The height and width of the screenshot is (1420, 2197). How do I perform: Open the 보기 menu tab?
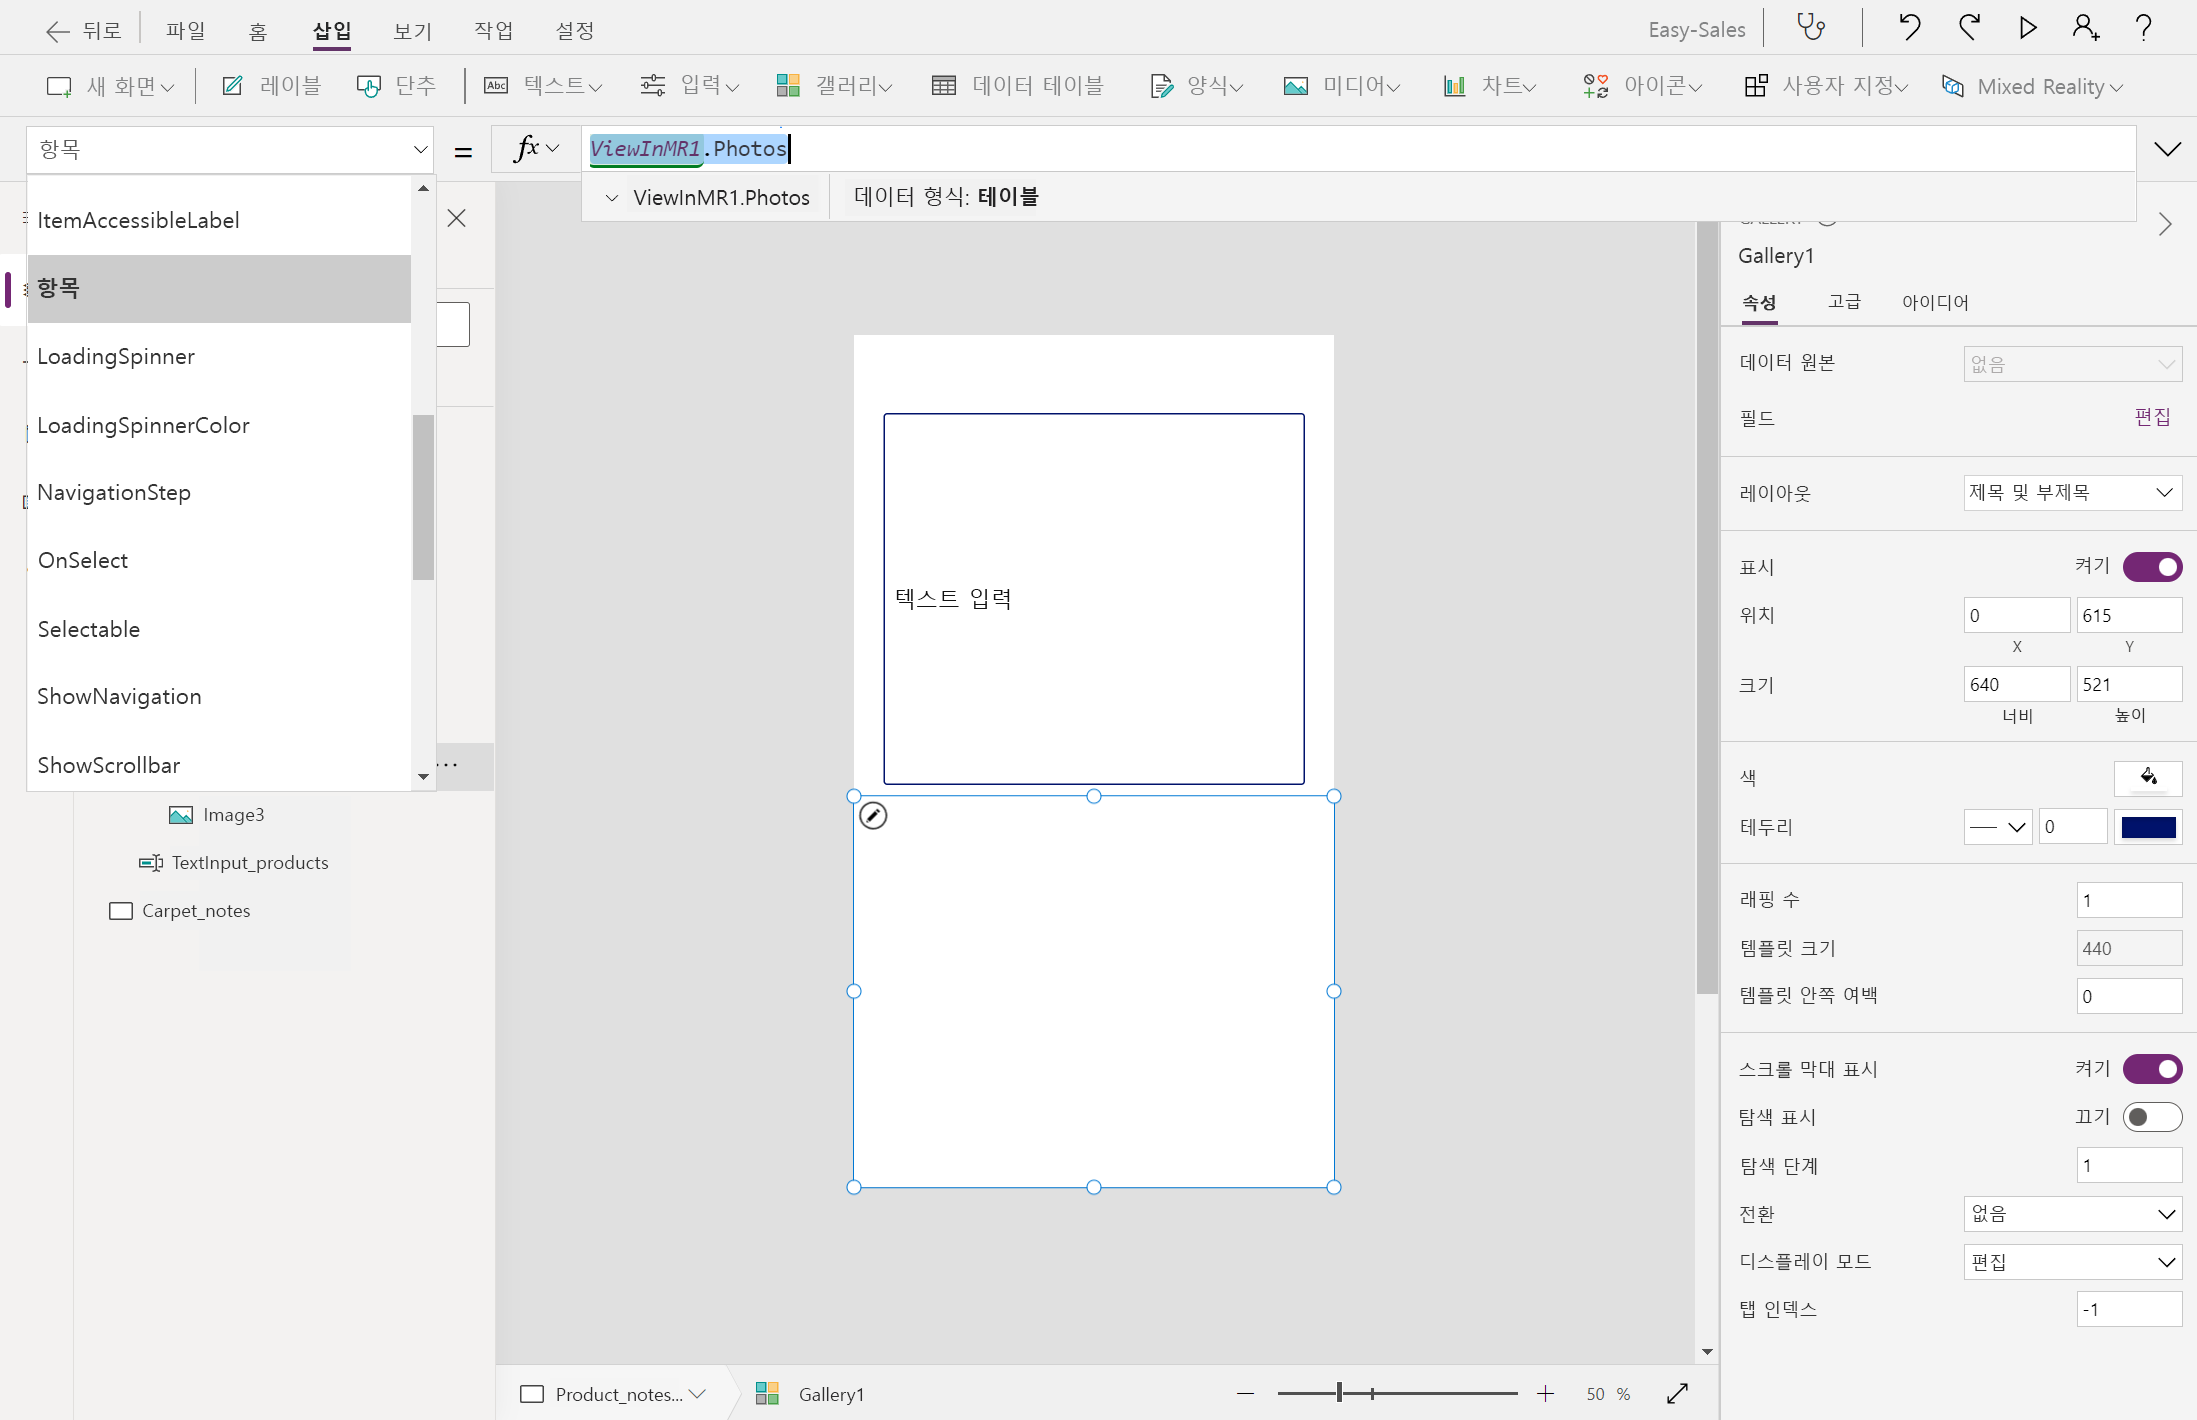pos(412,31)
